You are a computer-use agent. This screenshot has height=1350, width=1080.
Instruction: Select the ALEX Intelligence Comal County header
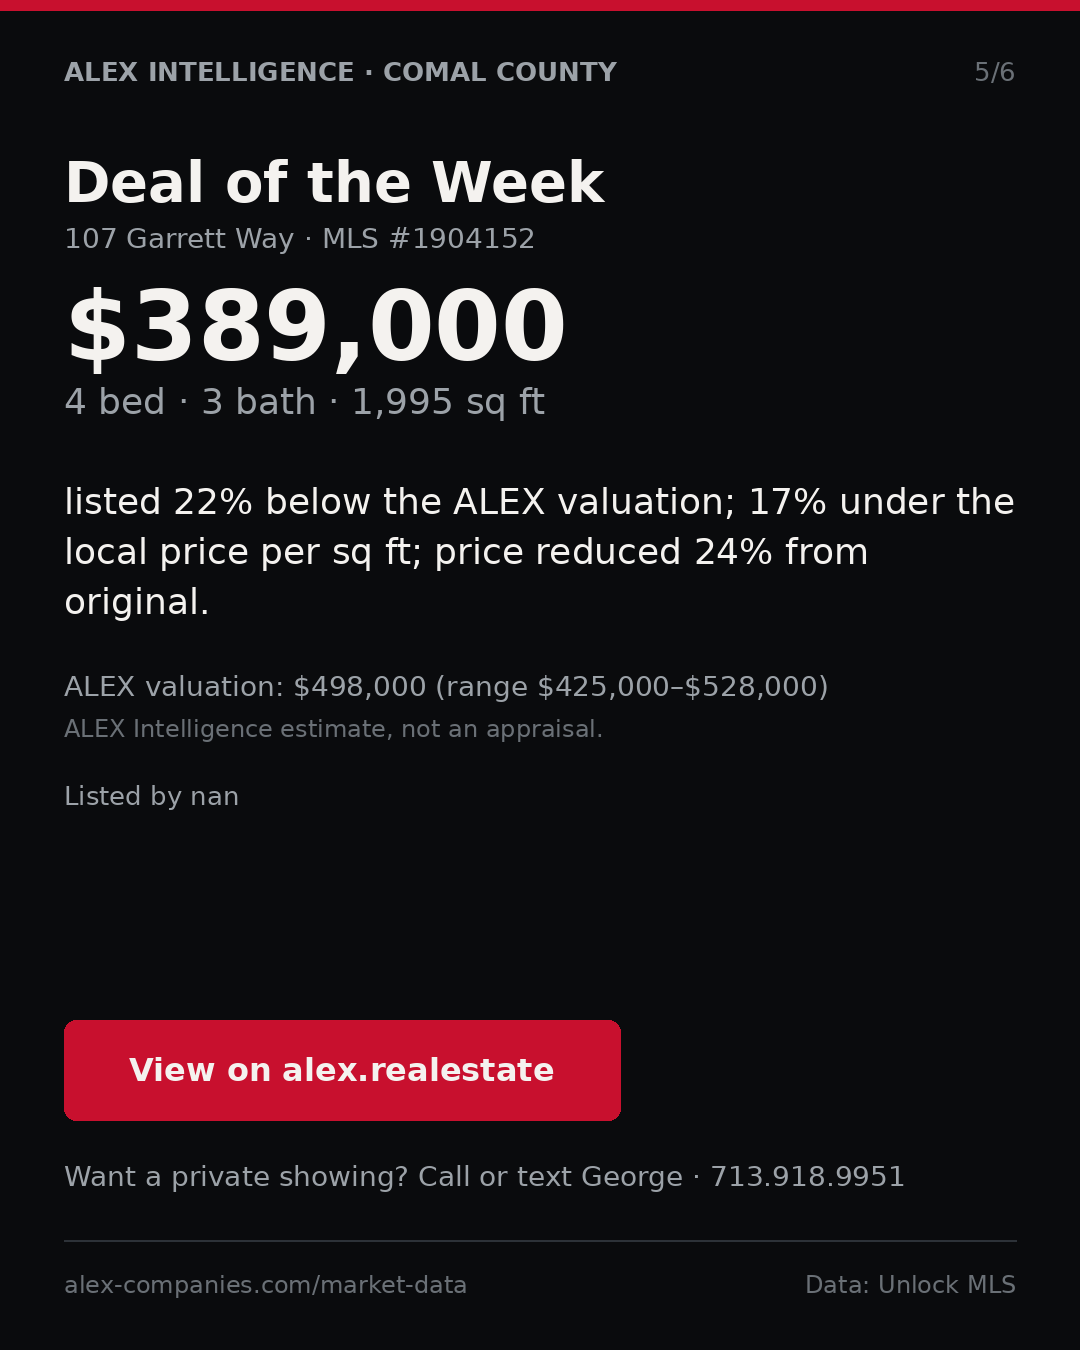pos(340,73)
